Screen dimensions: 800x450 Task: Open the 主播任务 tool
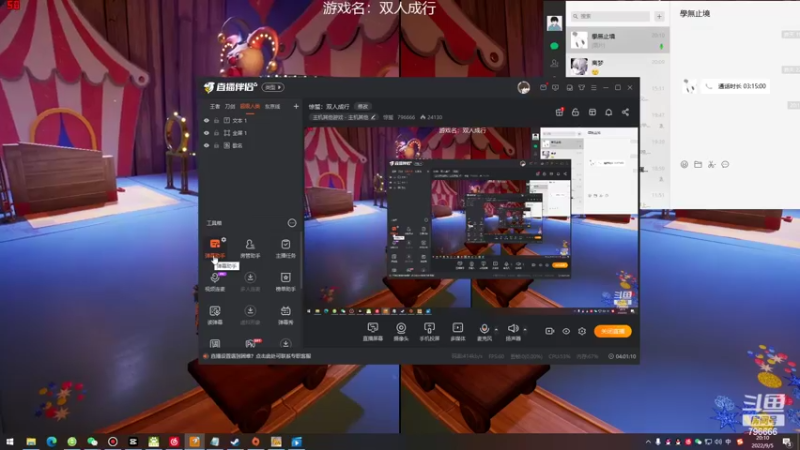[x=285, y=248]
